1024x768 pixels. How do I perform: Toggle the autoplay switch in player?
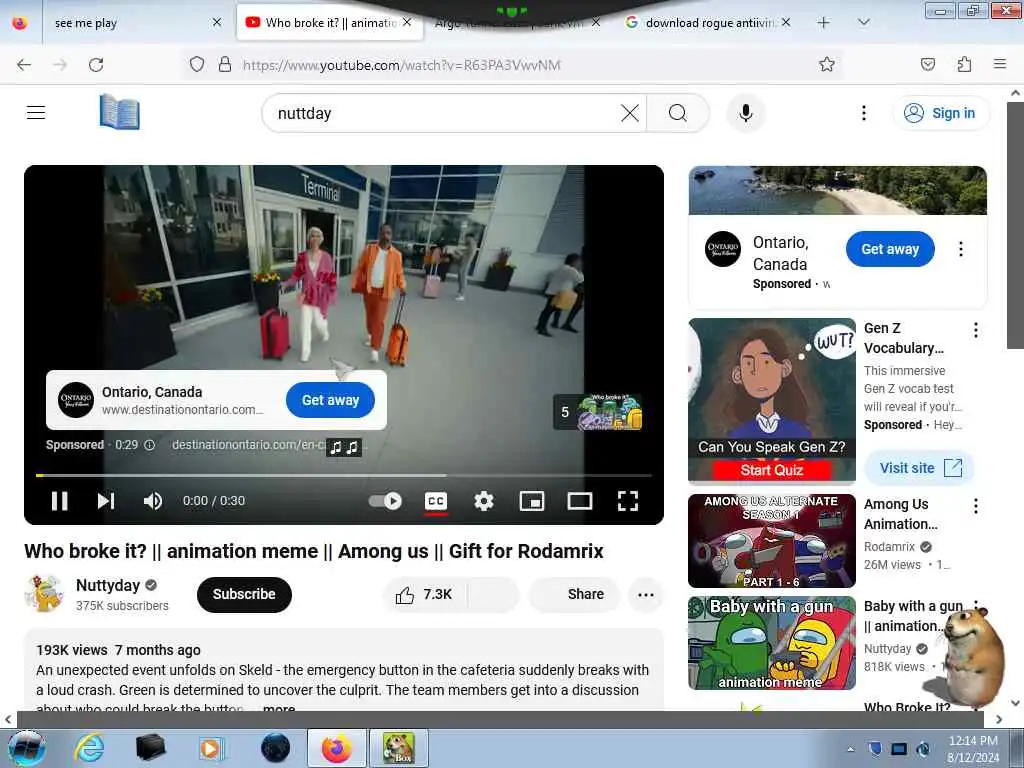(x=385, y=501)
